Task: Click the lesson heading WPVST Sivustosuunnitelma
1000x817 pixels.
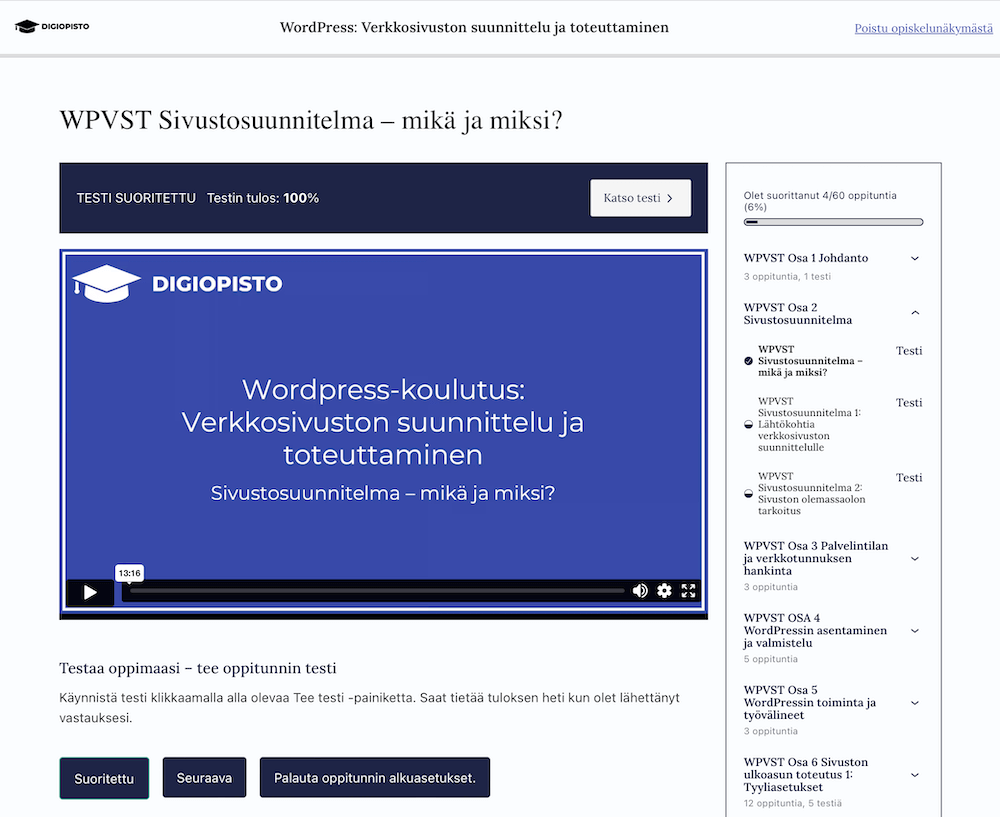Action: (x=311, y=120)
